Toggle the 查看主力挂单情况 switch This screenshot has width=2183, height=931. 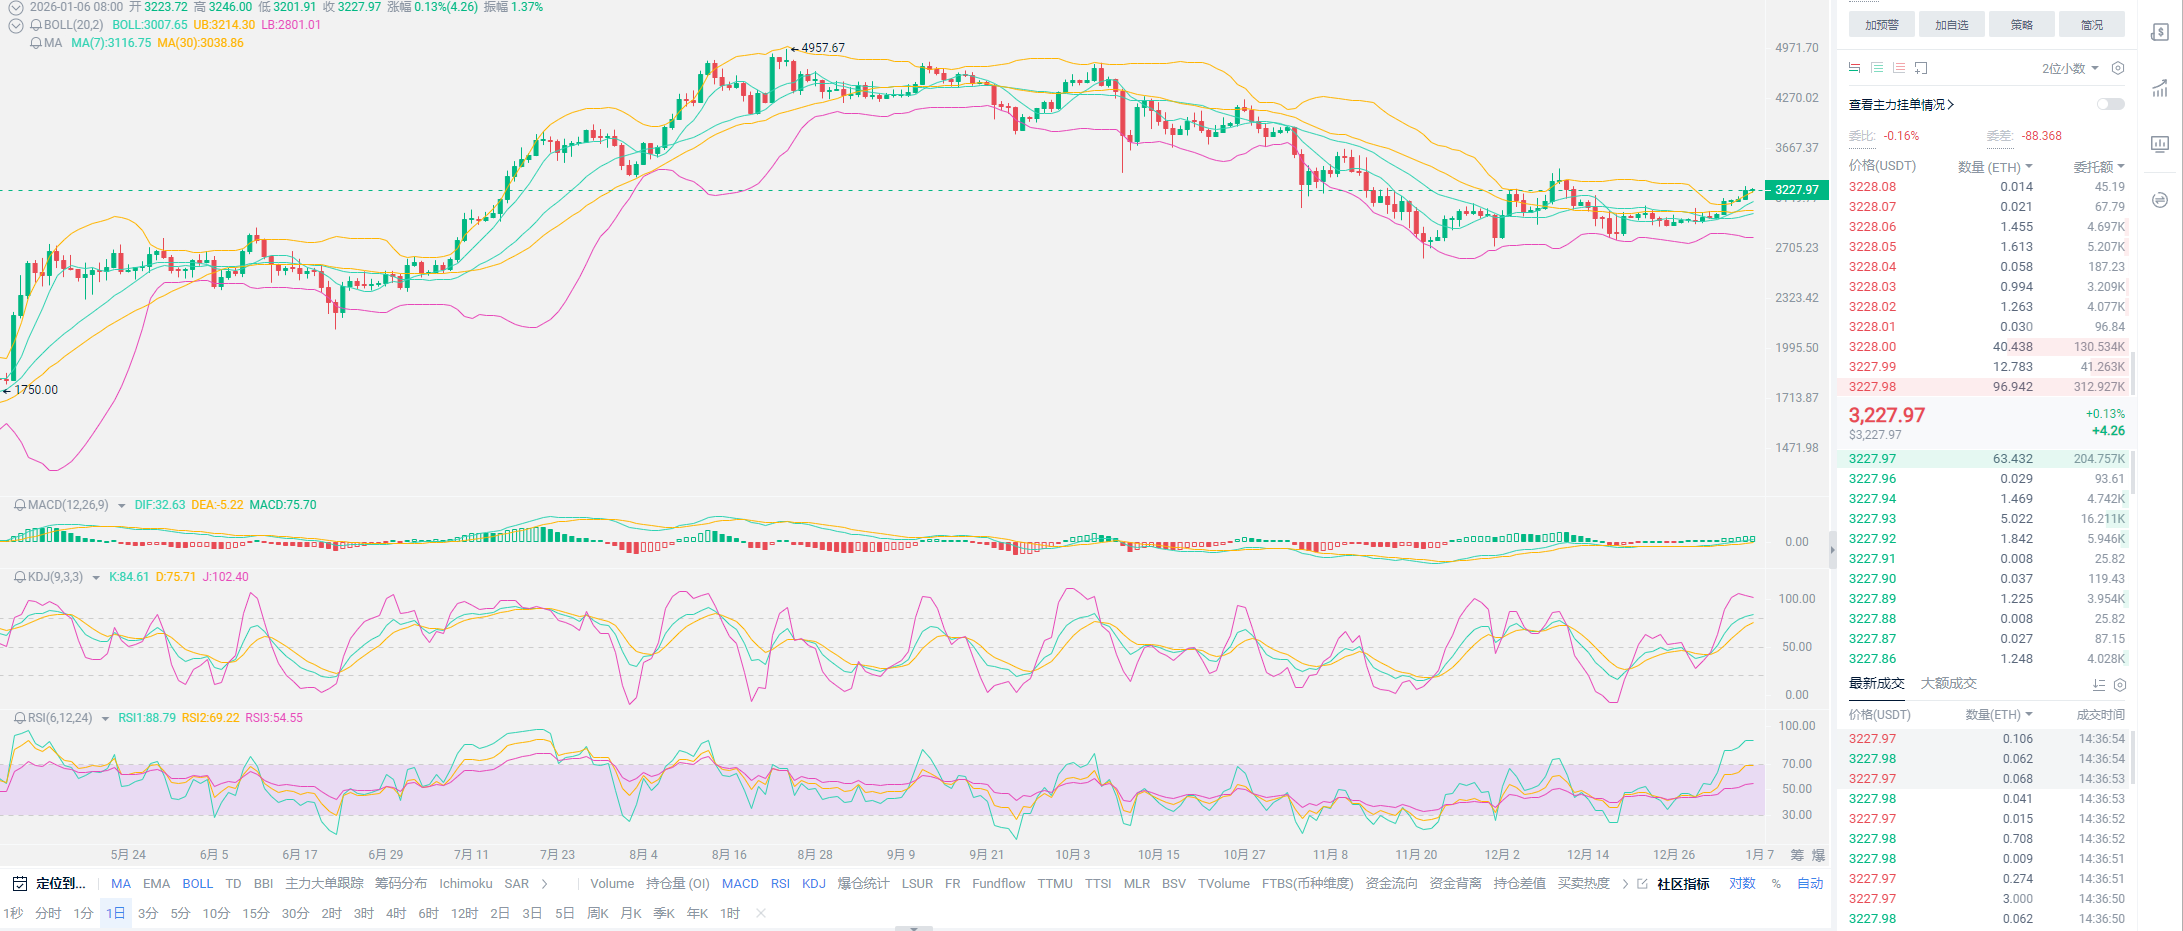(x=2110, y=104)
